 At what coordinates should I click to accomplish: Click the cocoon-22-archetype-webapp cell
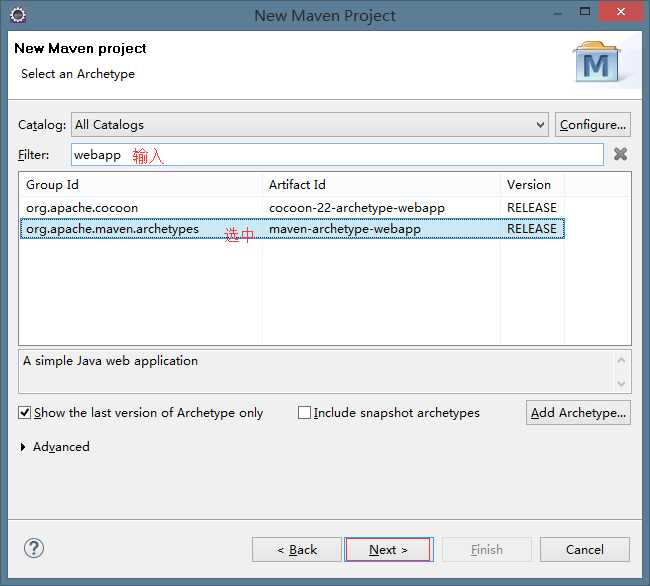point(357,208)
